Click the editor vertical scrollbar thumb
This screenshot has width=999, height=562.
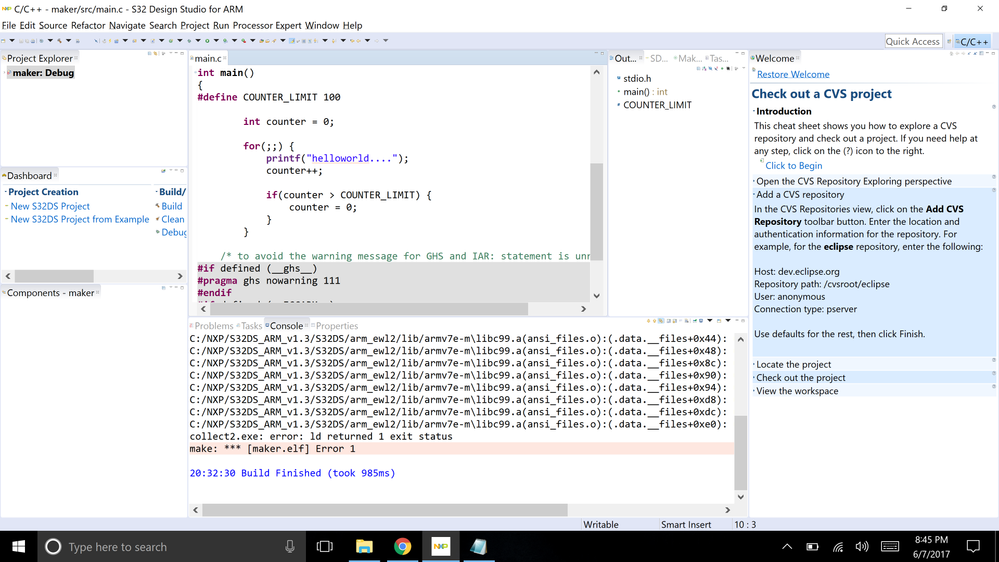point(596,211)
